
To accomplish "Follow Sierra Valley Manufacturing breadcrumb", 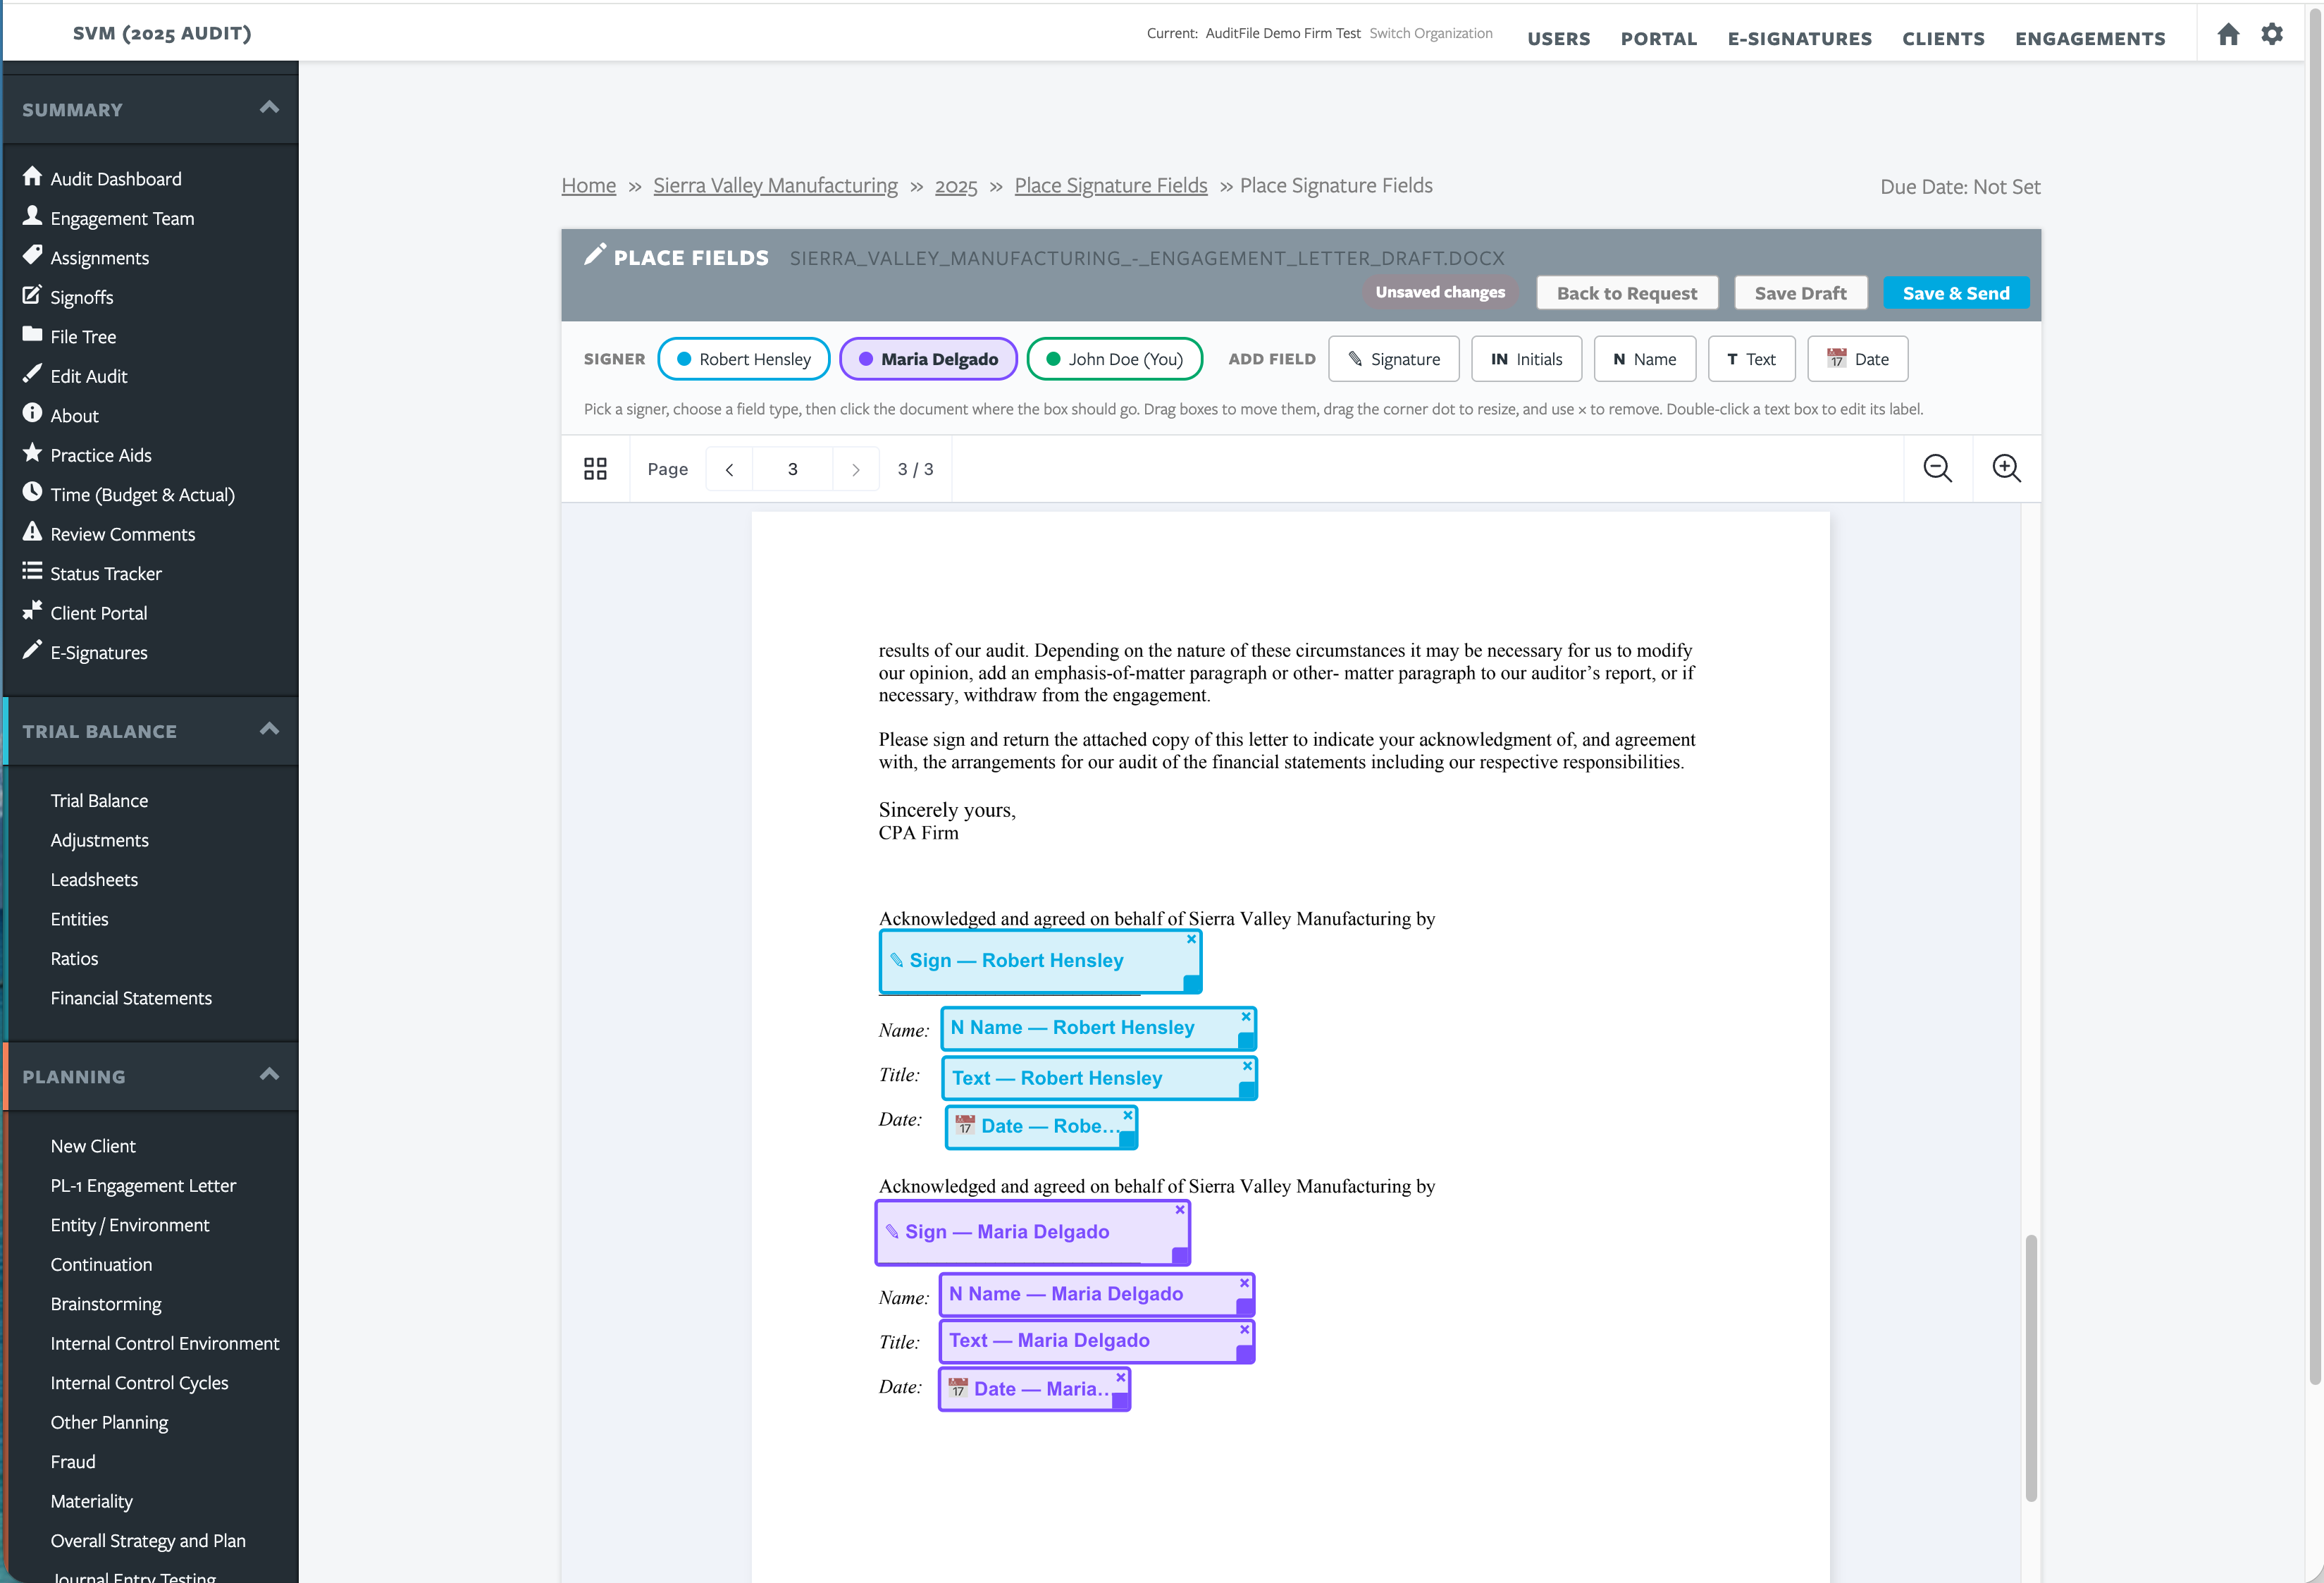I will pyautogui.click(x=775, y=186).
